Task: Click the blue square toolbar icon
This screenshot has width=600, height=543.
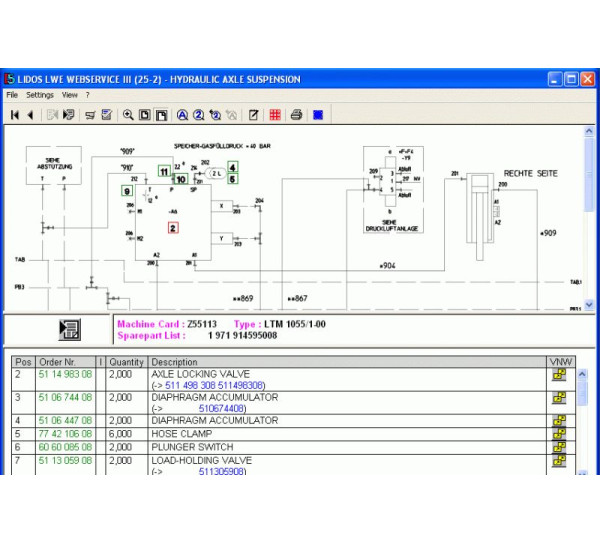Action: click(318, 115)
